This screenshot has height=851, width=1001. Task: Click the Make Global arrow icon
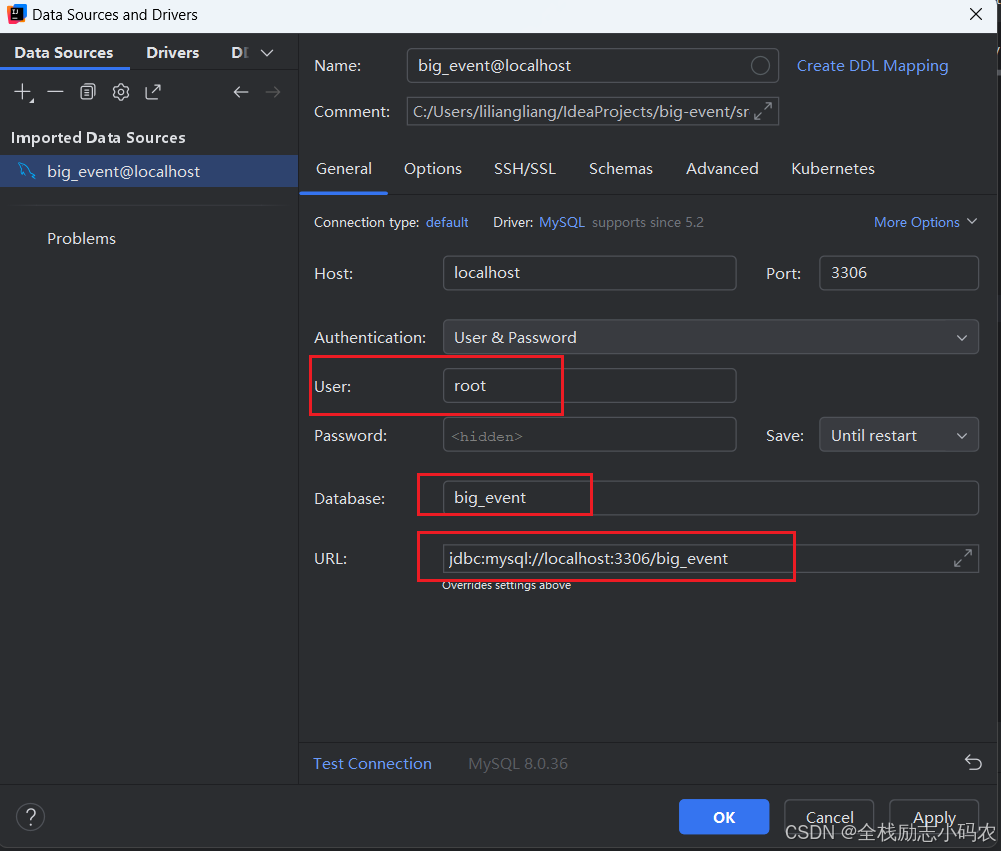tap(152, 91)
